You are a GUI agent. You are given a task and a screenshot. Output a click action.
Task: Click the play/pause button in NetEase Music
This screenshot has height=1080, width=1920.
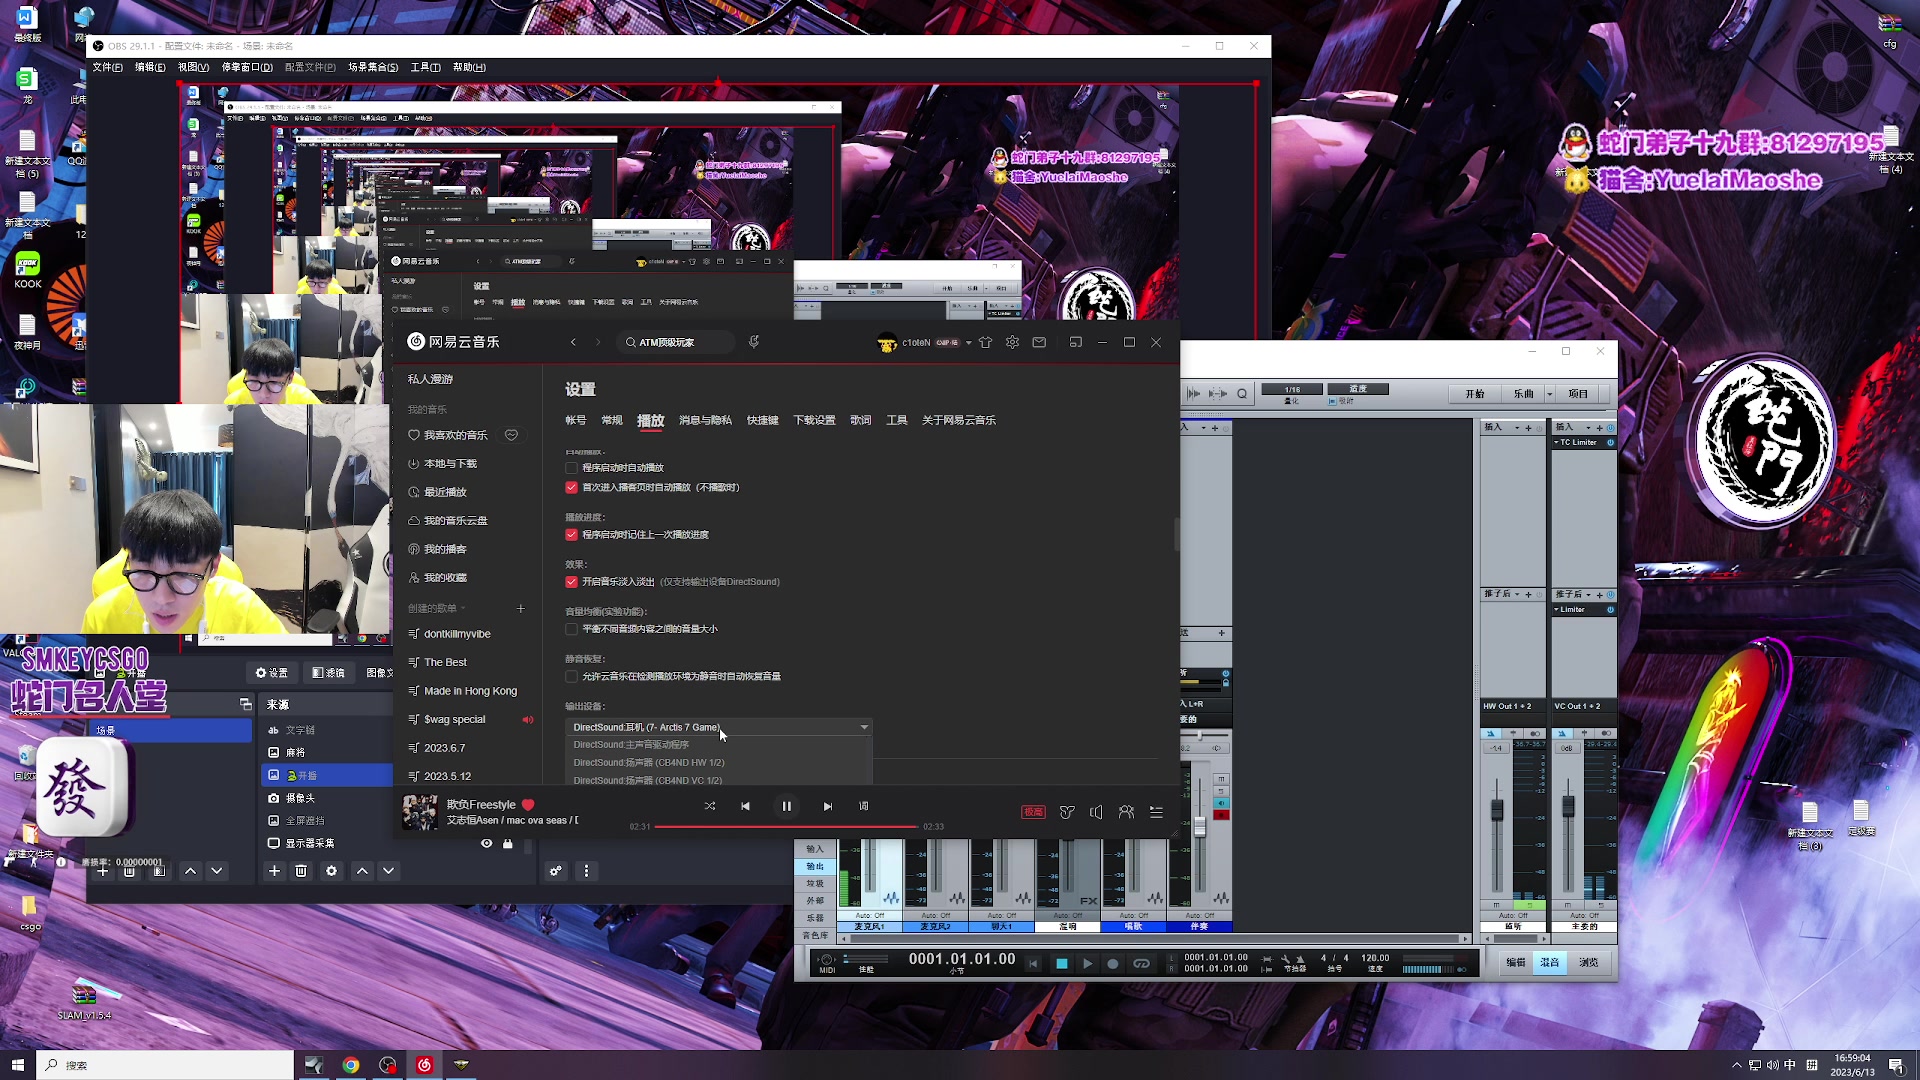pos(786,806)
